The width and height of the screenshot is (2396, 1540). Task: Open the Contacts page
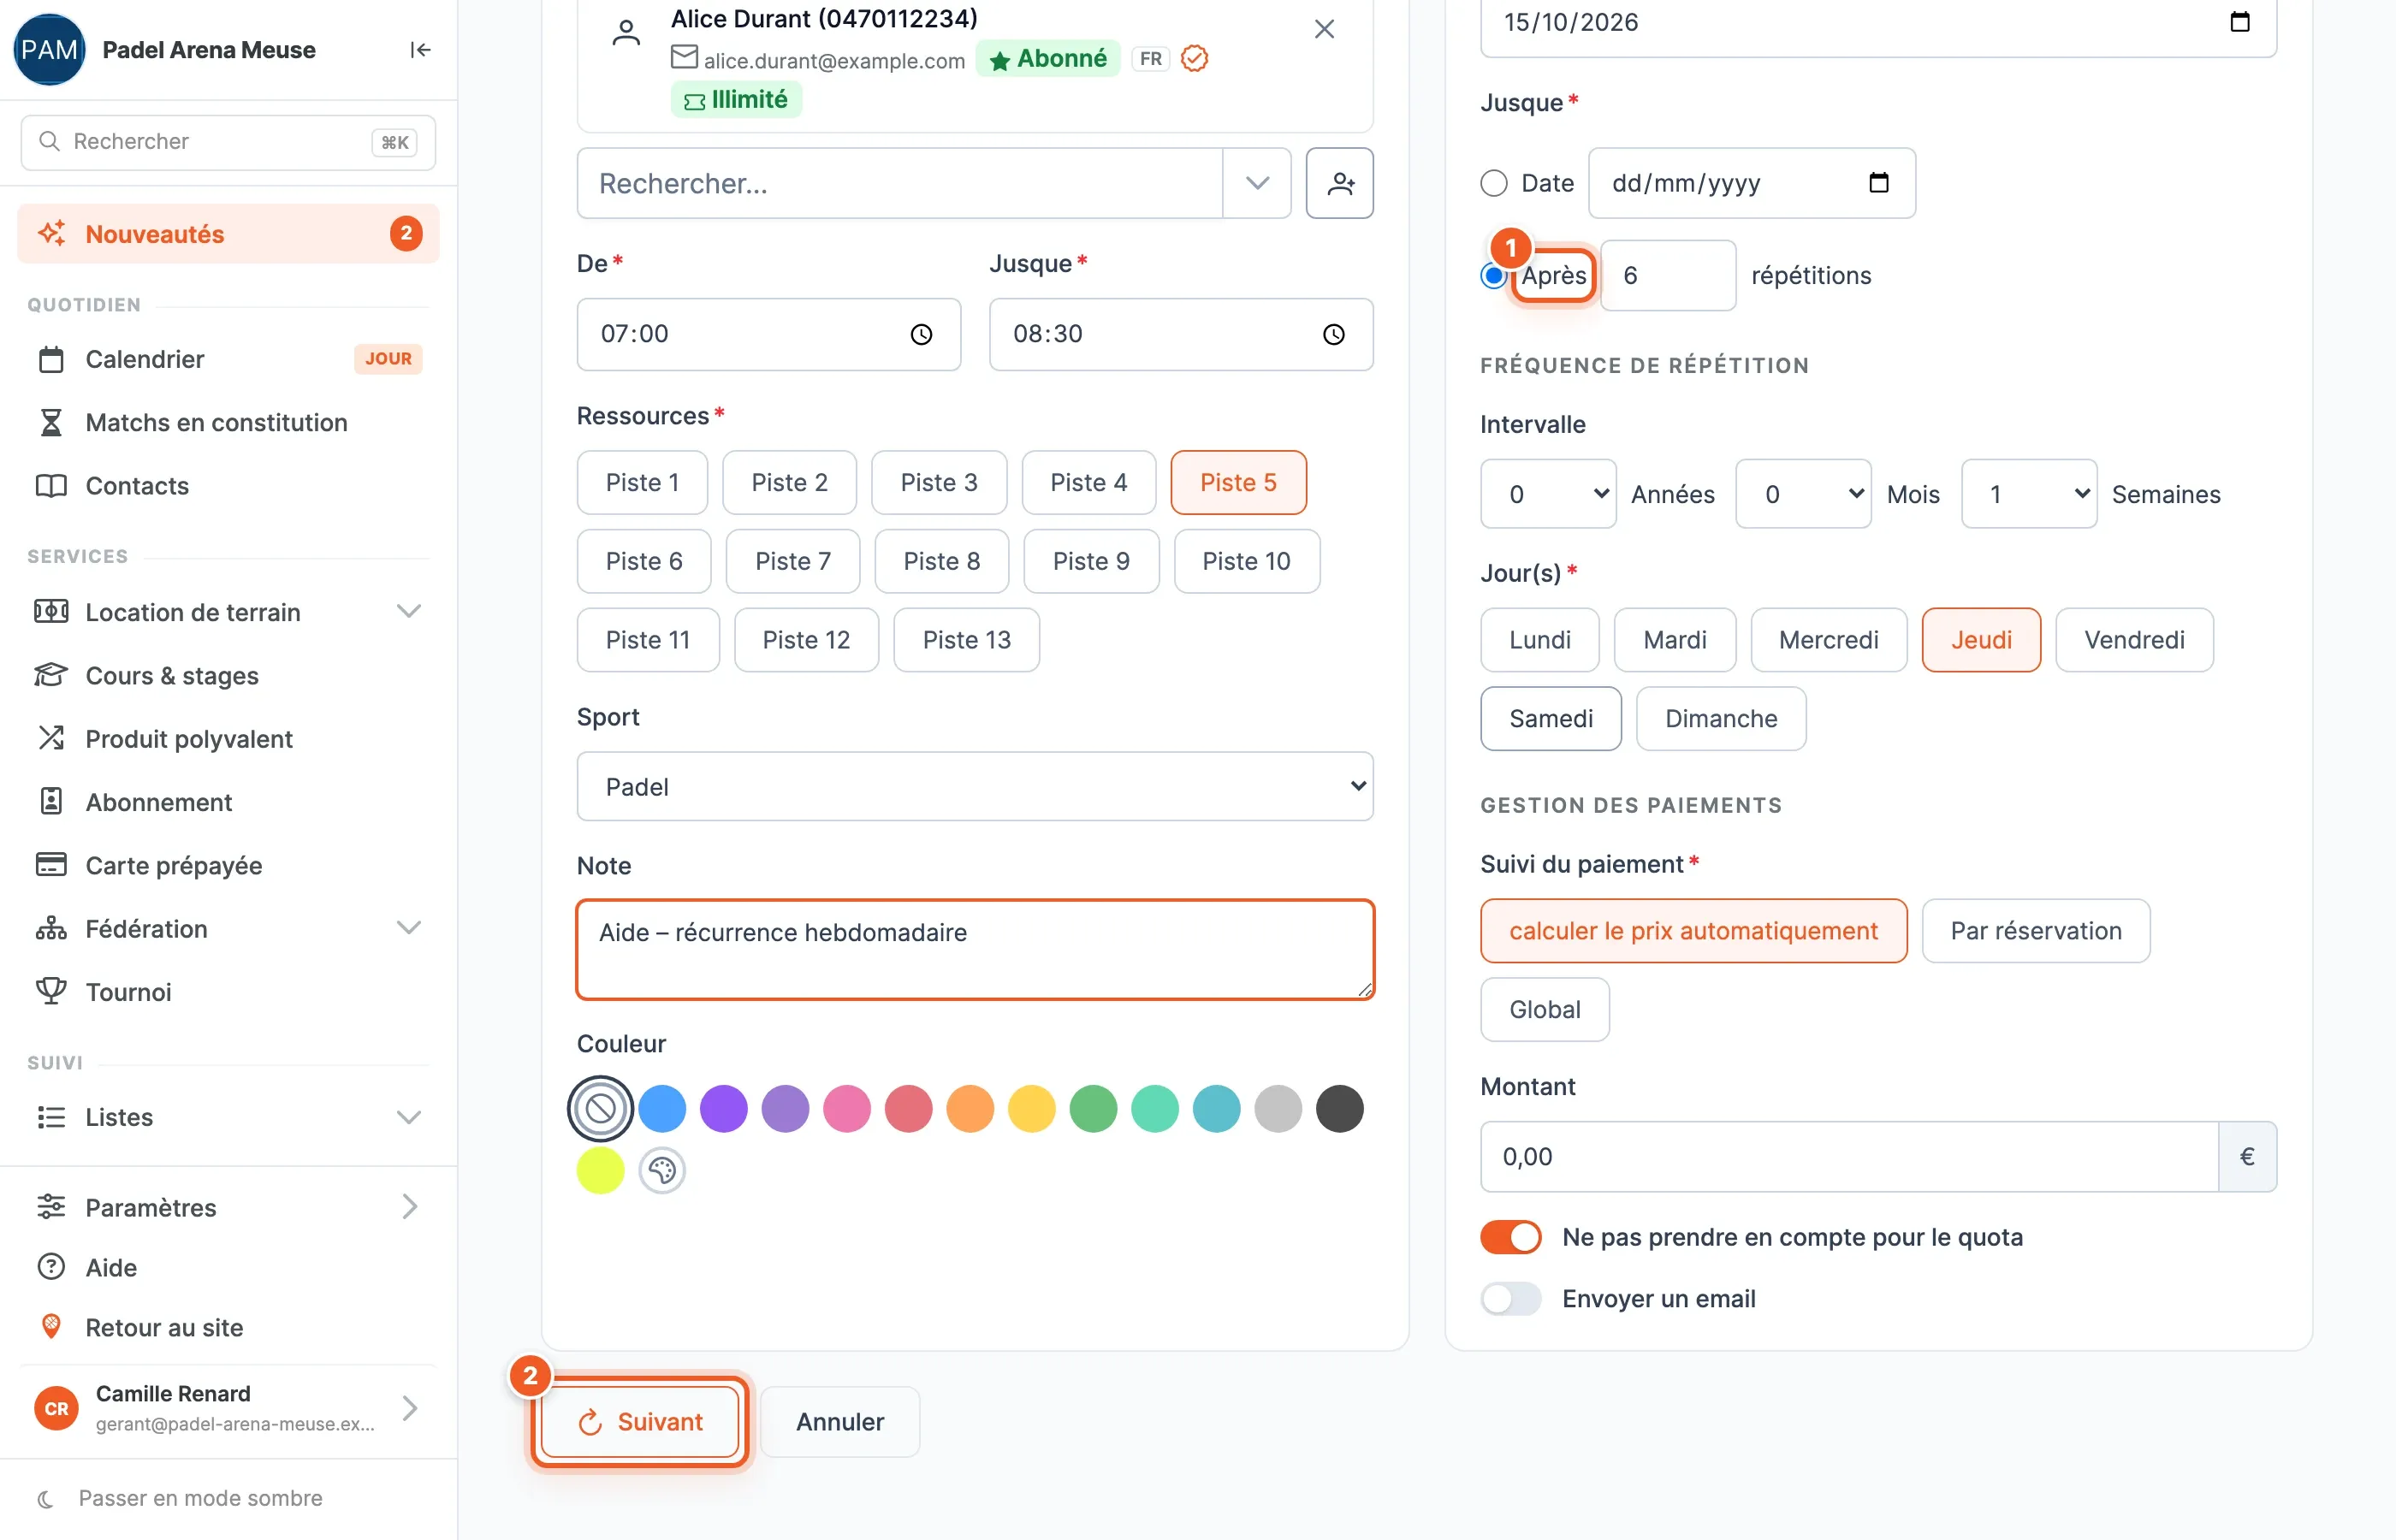[229, 486]
